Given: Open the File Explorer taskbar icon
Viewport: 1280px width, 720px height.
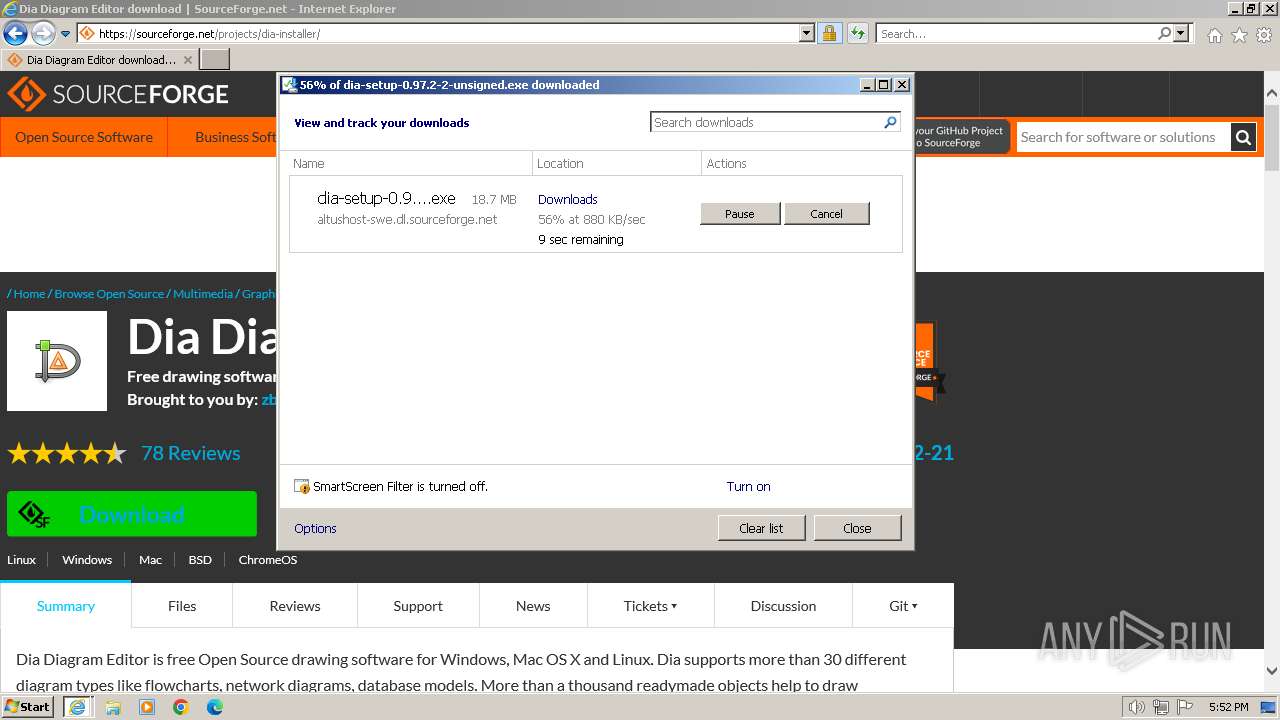Looking at the screenshot, I should pyautogui.click(x=113, y=707).
